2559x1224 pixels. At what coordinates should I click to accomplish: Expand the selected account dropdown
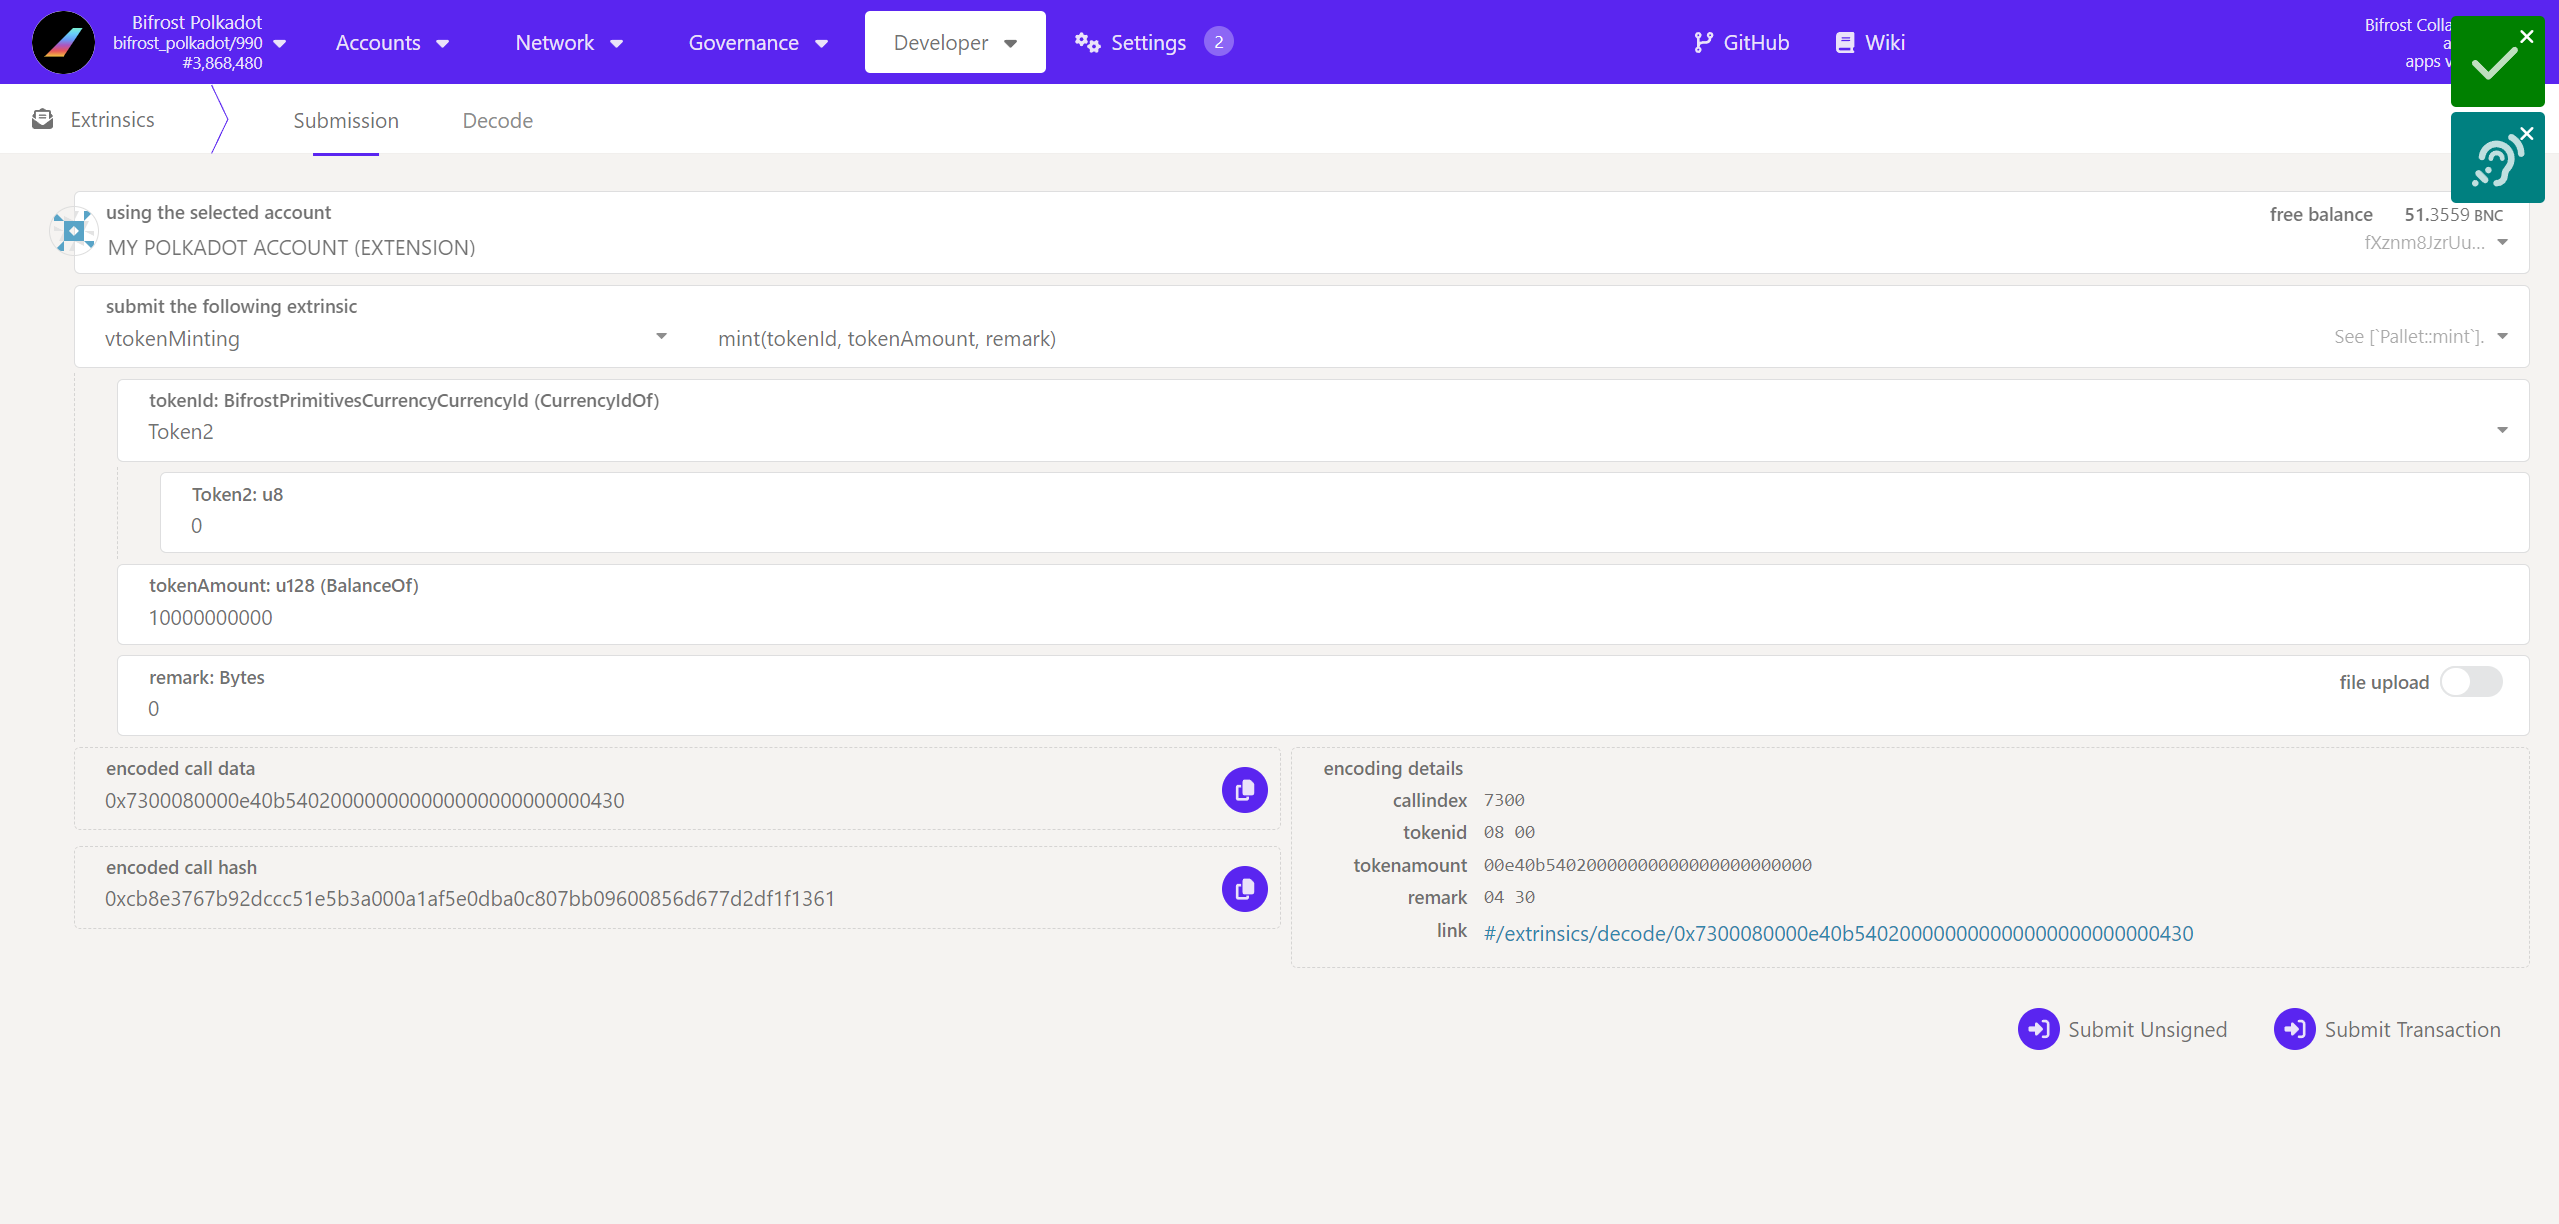(x=2501, y=242)
